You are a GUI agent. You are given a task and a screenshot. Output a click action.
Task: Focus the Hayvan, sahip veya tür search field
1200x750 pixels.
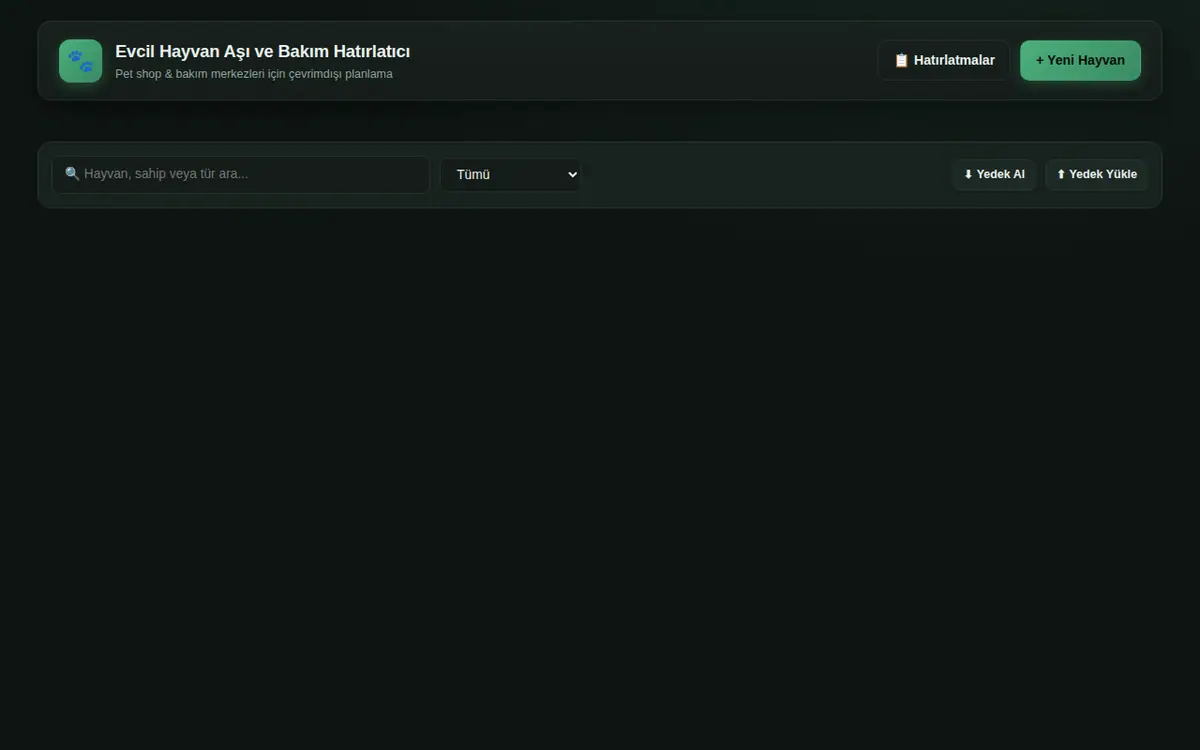tap(241, 174)
